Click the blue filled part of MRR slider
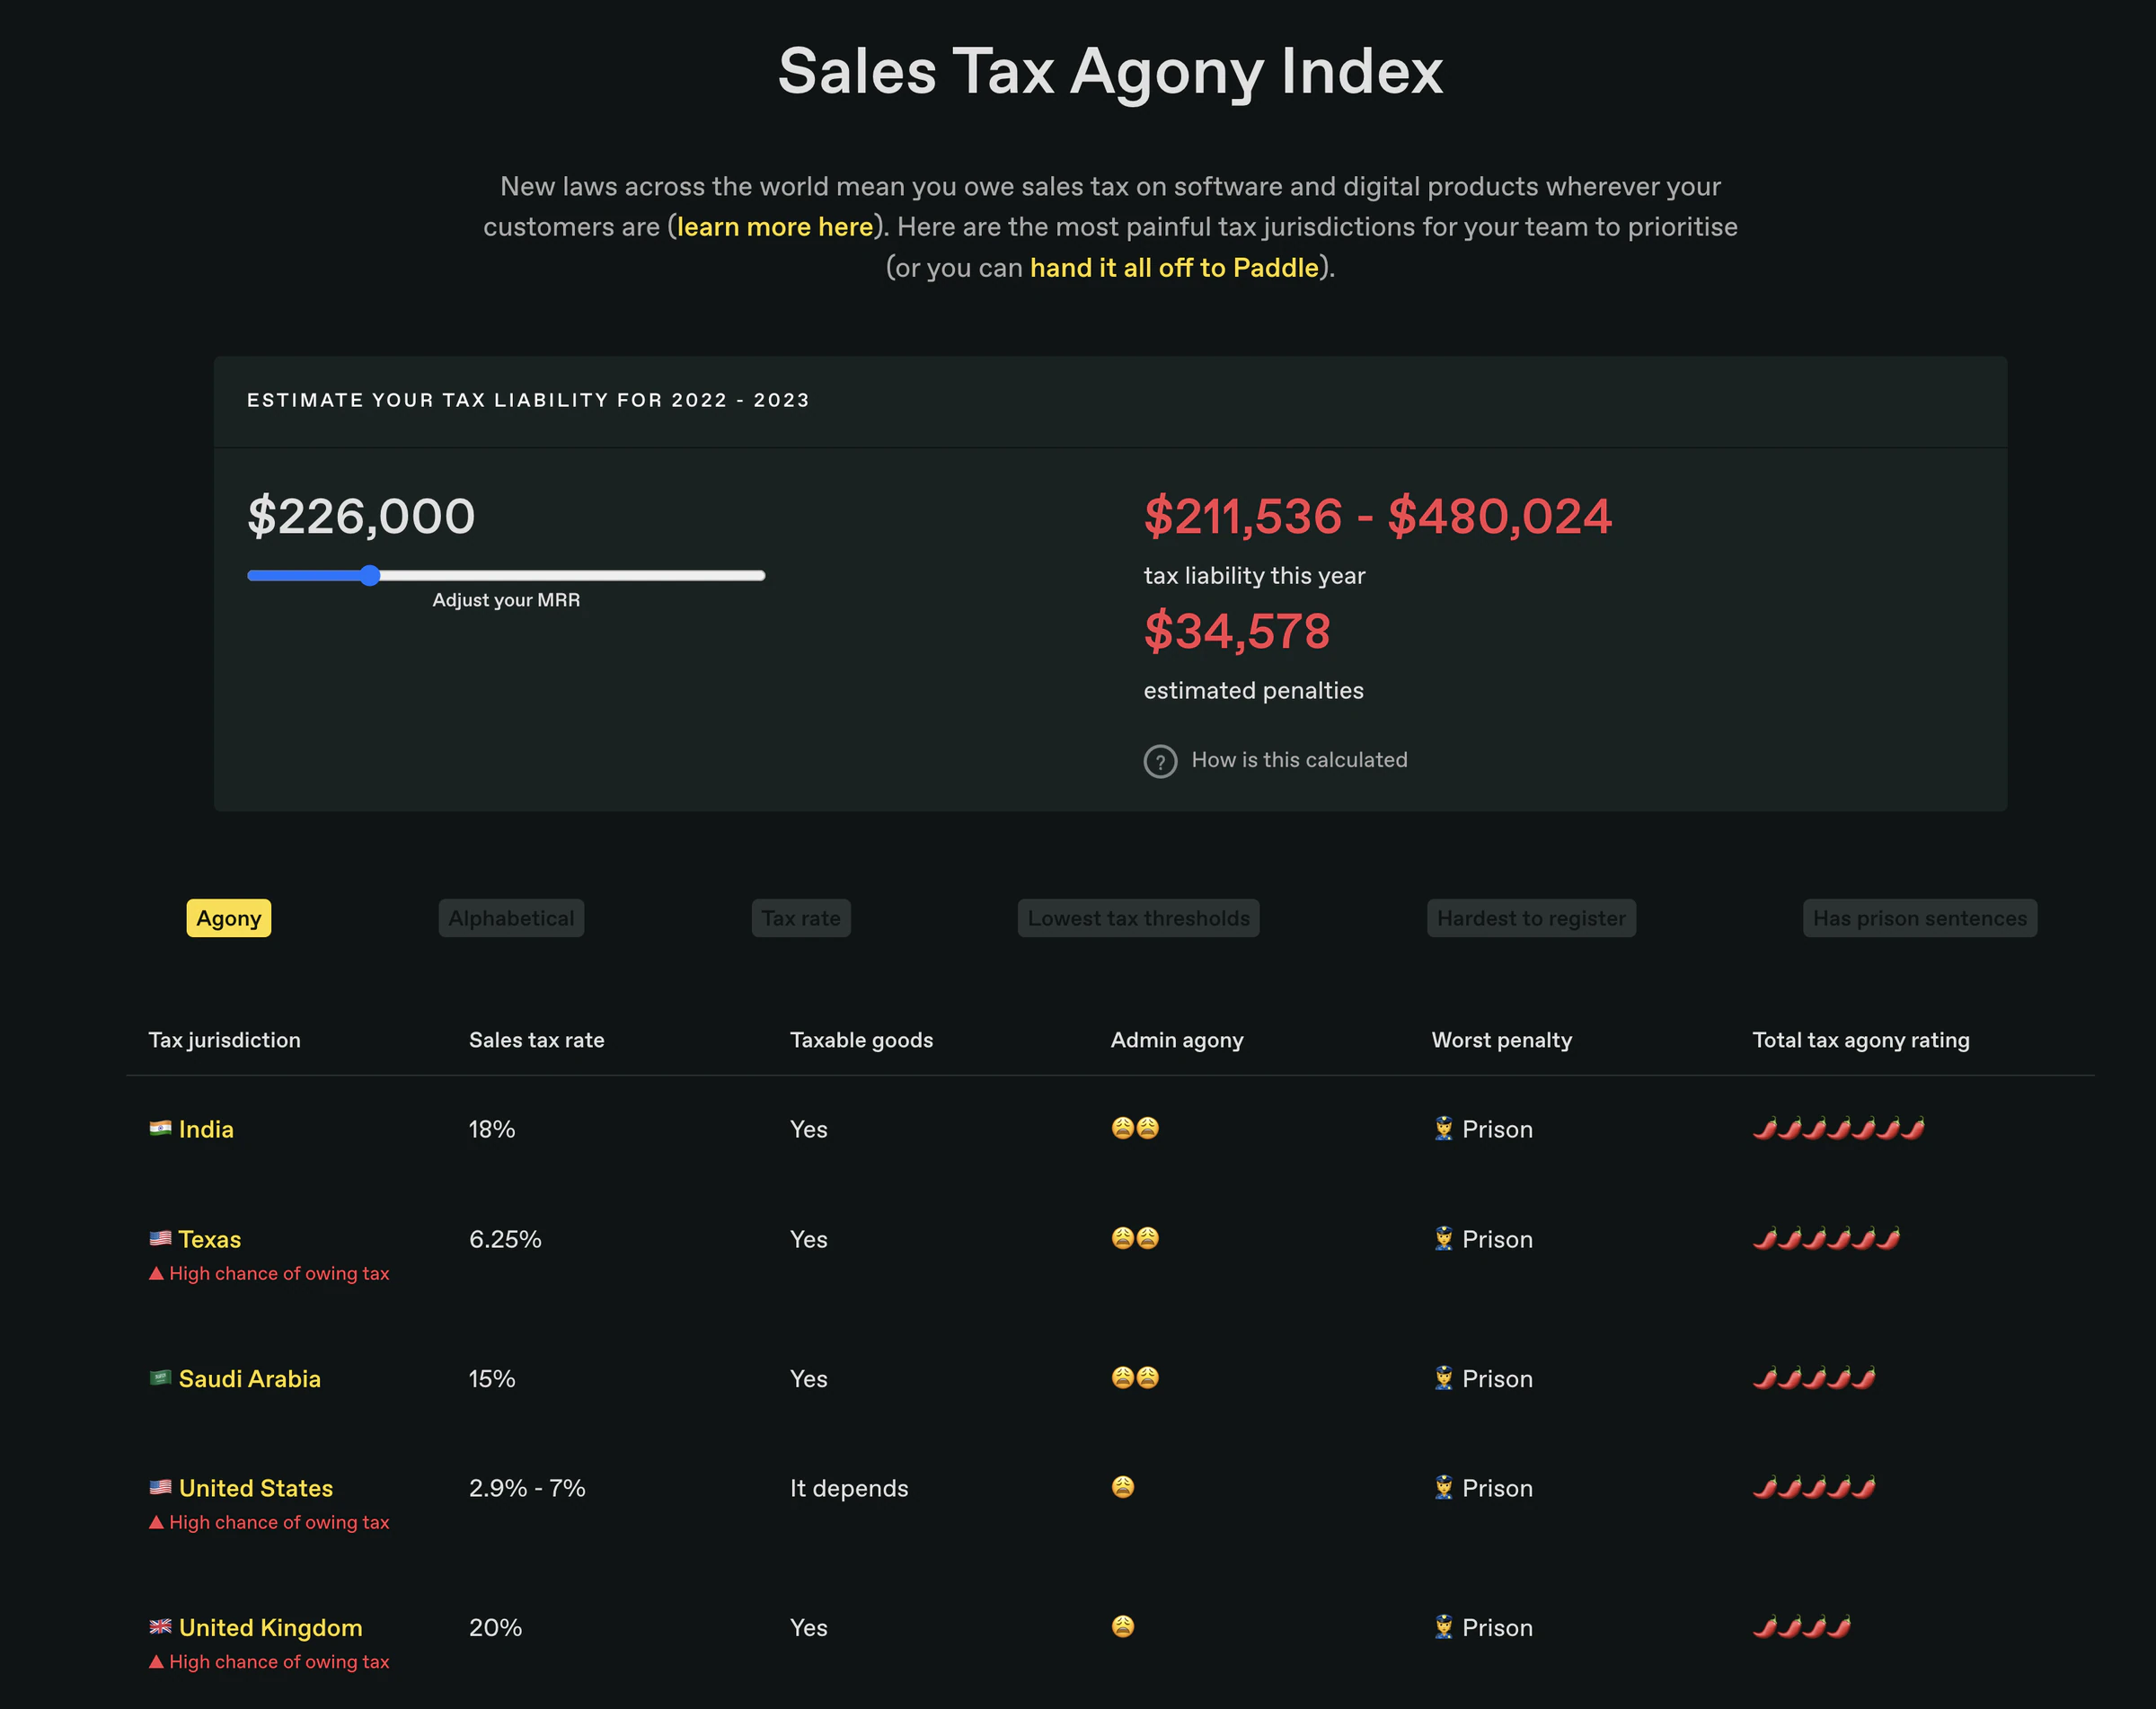 (x=304, y=575)
